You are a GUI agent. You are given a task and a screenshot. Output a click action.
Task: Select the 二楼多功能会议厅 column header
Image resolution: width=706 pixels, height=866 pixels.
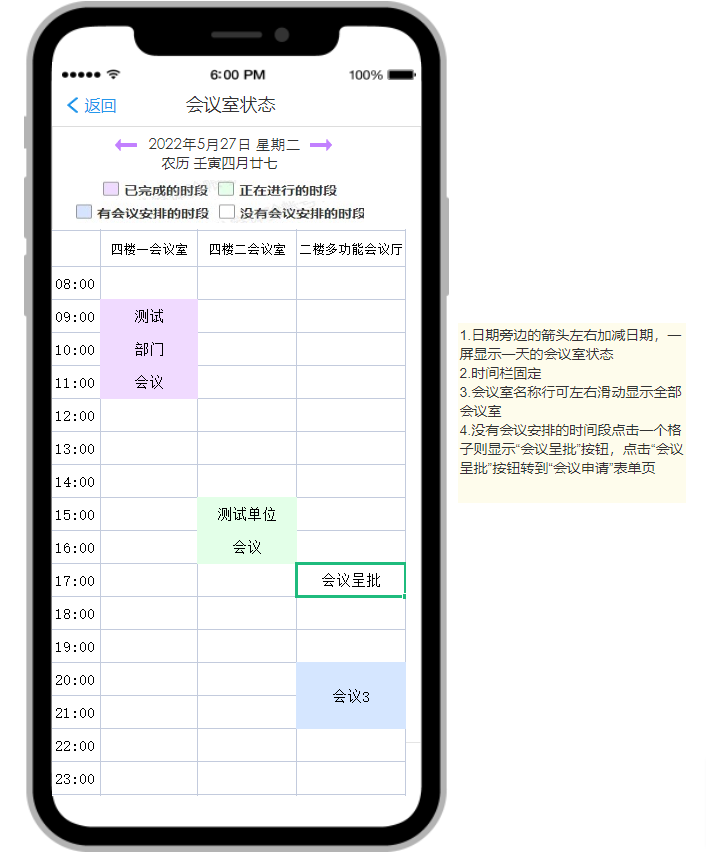click(x=351, y=249)
